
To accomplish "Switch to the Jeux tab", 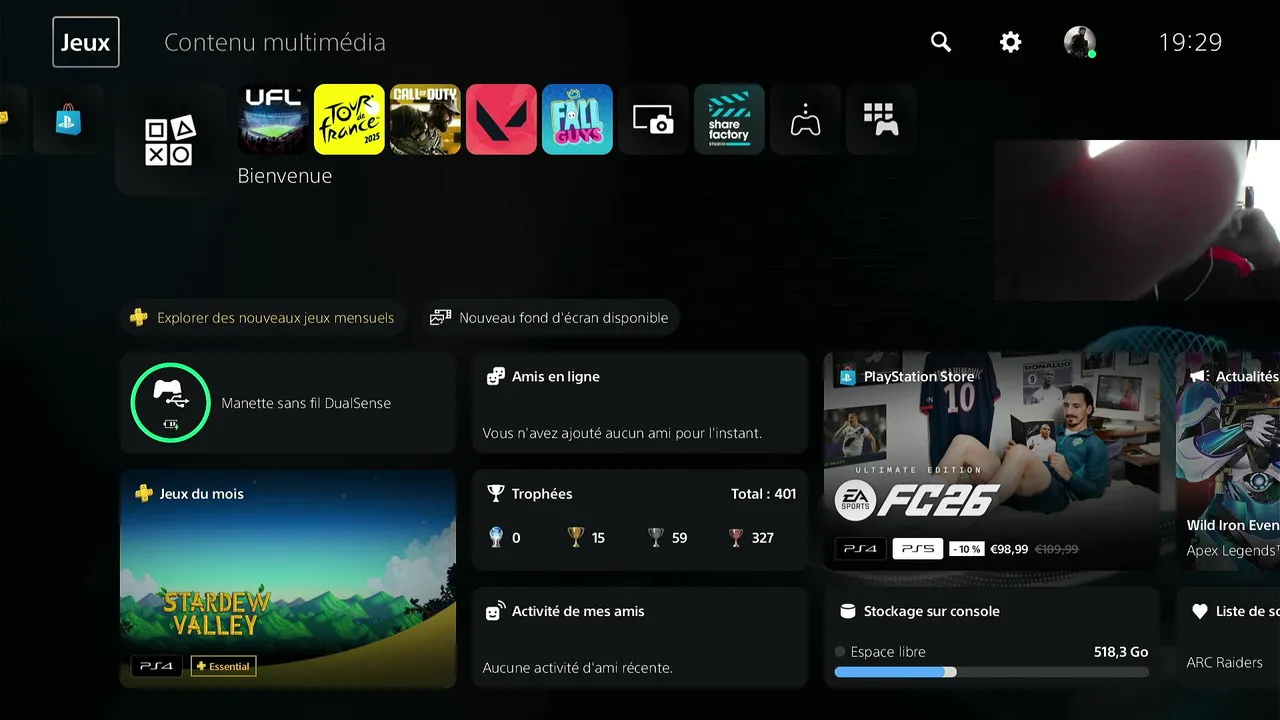I will tap(86, 42).
